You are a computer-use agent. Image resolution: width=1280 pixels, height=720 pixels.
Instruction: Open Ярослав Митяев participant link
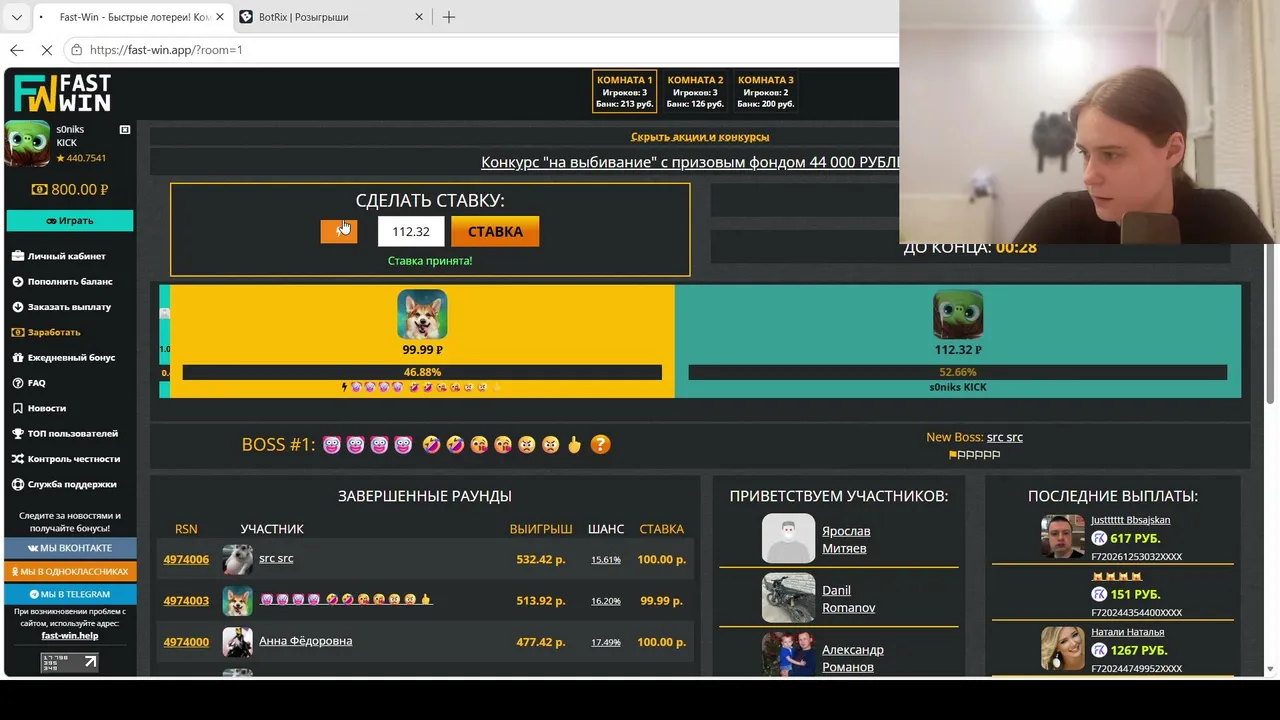pyautogui.click(x=846, y=539)
